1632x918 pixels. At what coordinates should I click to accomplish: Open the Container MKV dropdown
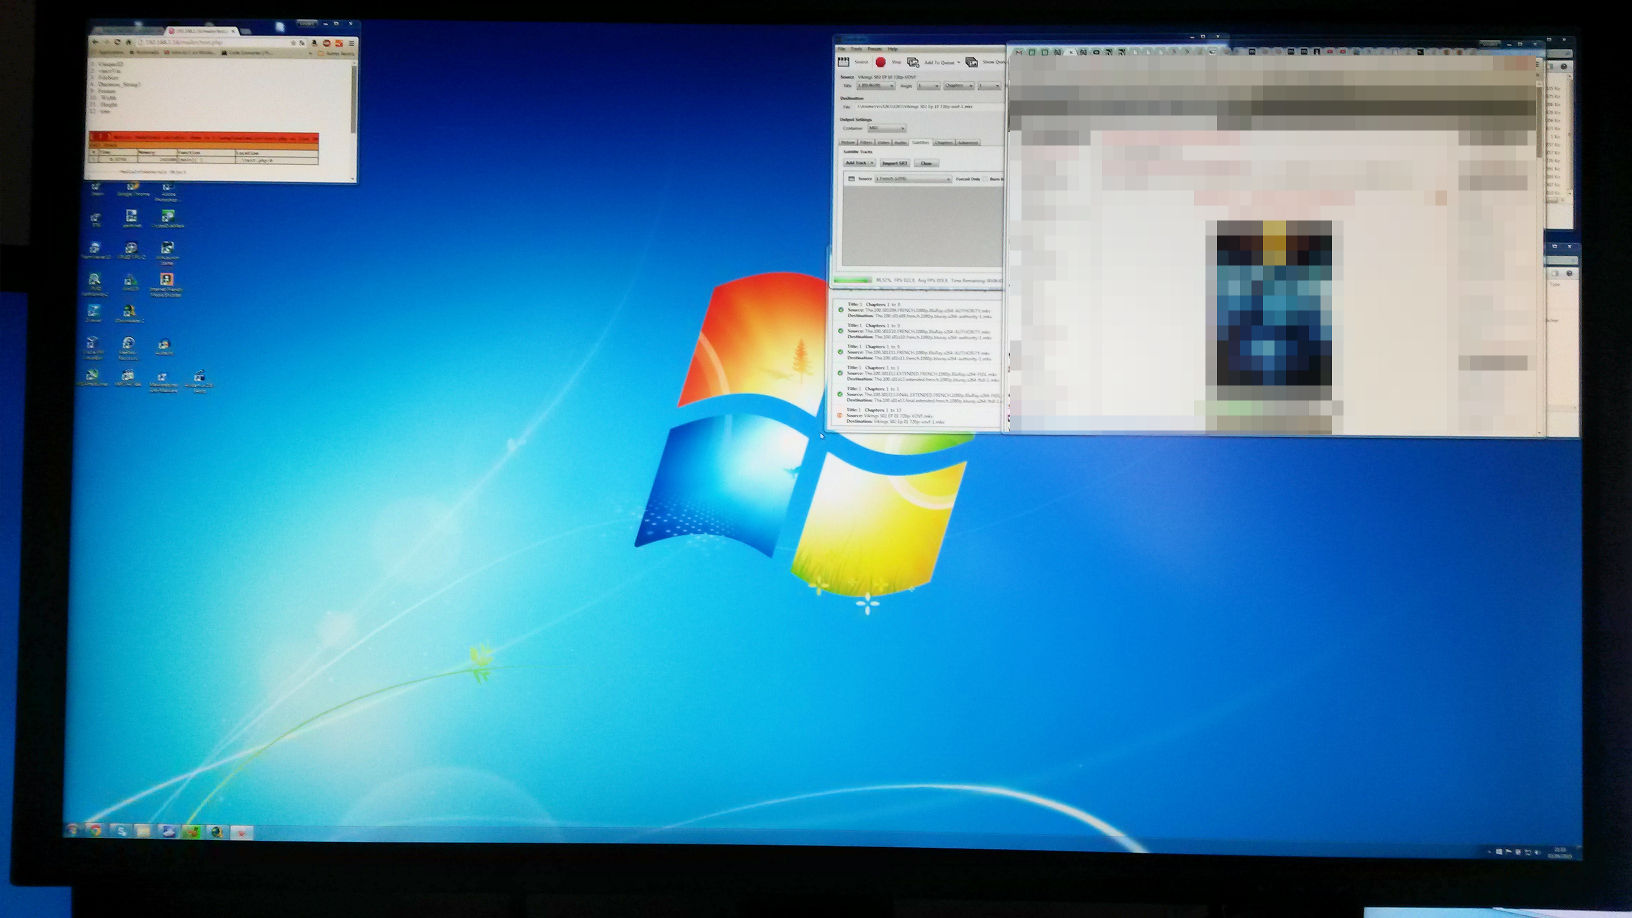tap(887, 128)
